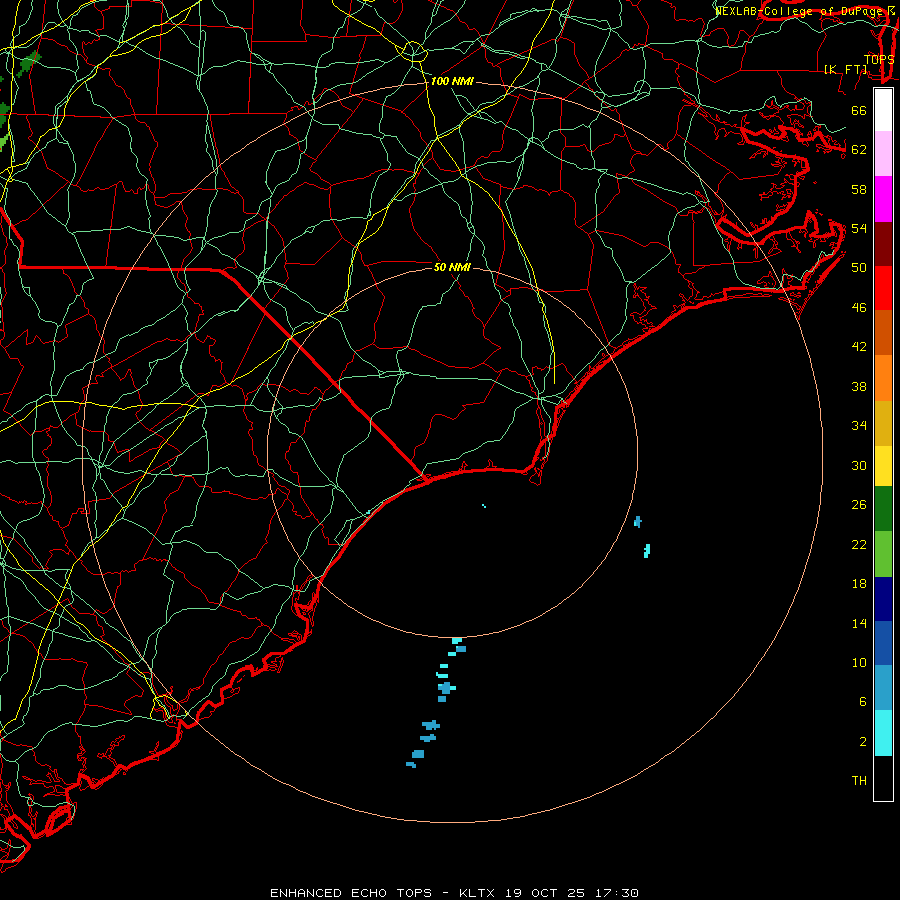The image size is (900, 900).
Task: Click the white 66 kft color swatch
Action: click(x=883, y=110)
